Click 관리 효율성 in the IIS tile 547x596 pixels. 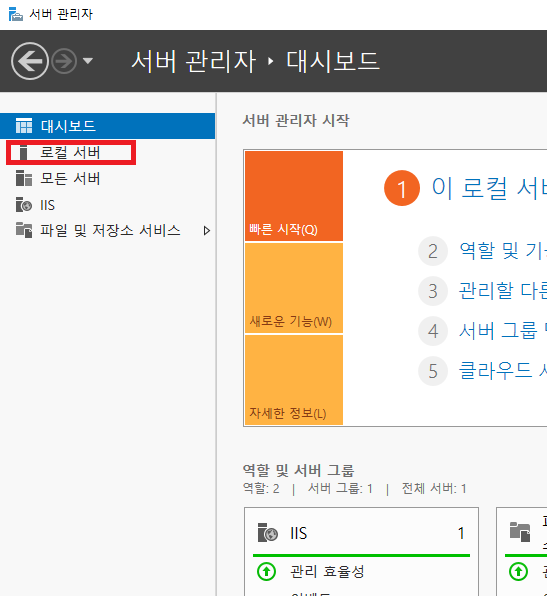pyautogui.click(x=327, y=572)
